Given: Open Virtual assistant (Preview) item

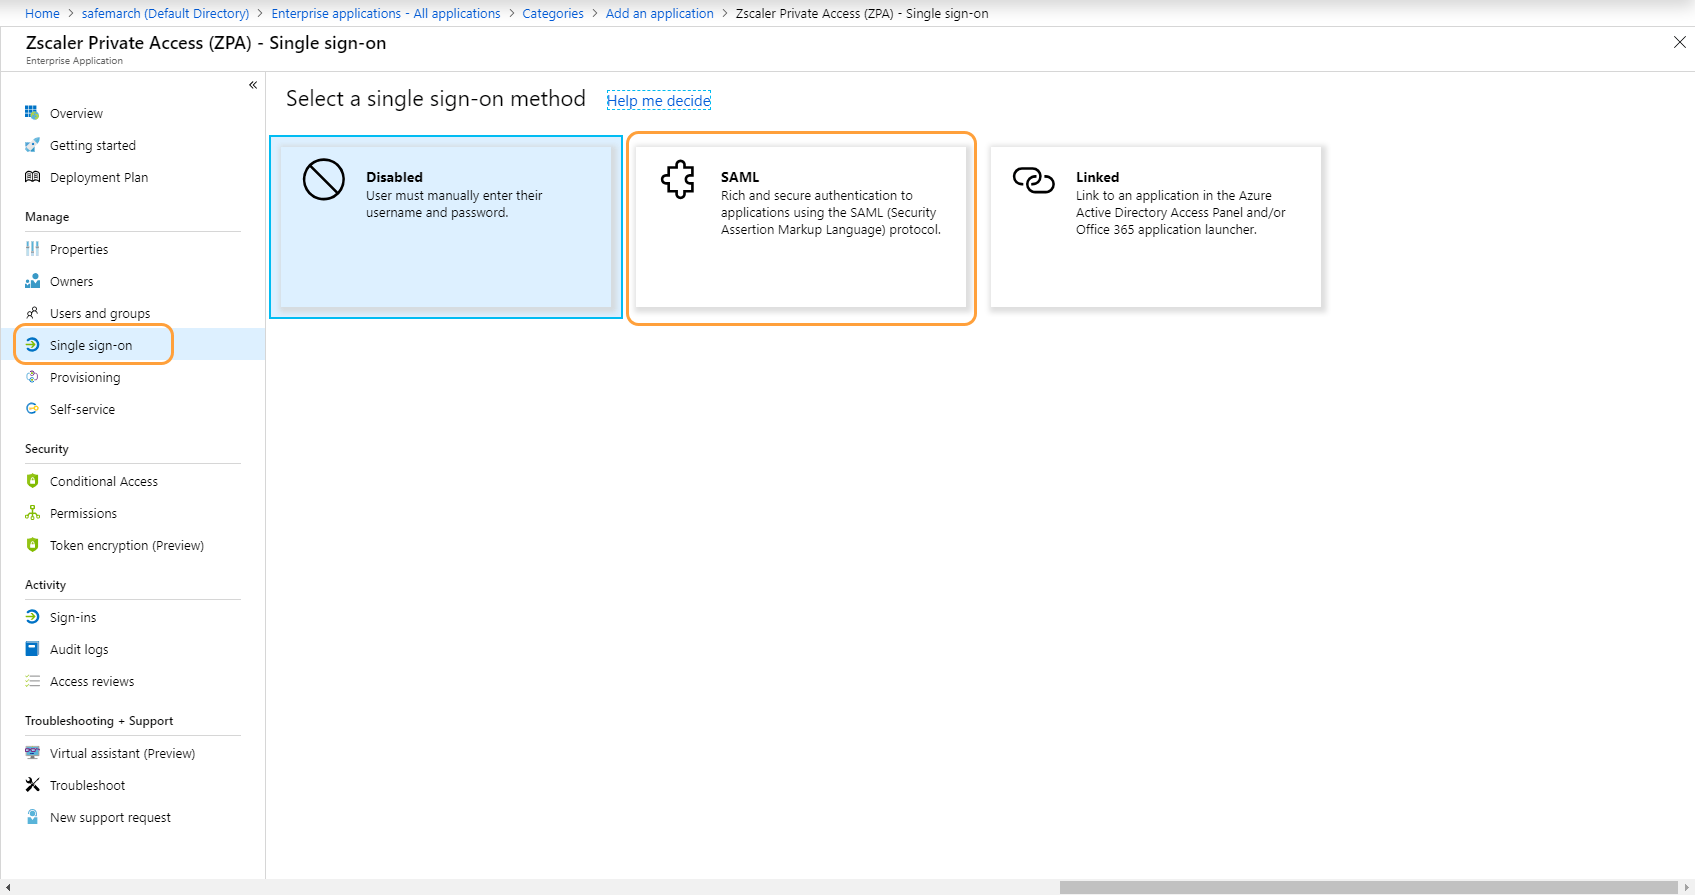Looking at the screenshot, I should click(123, 753).
